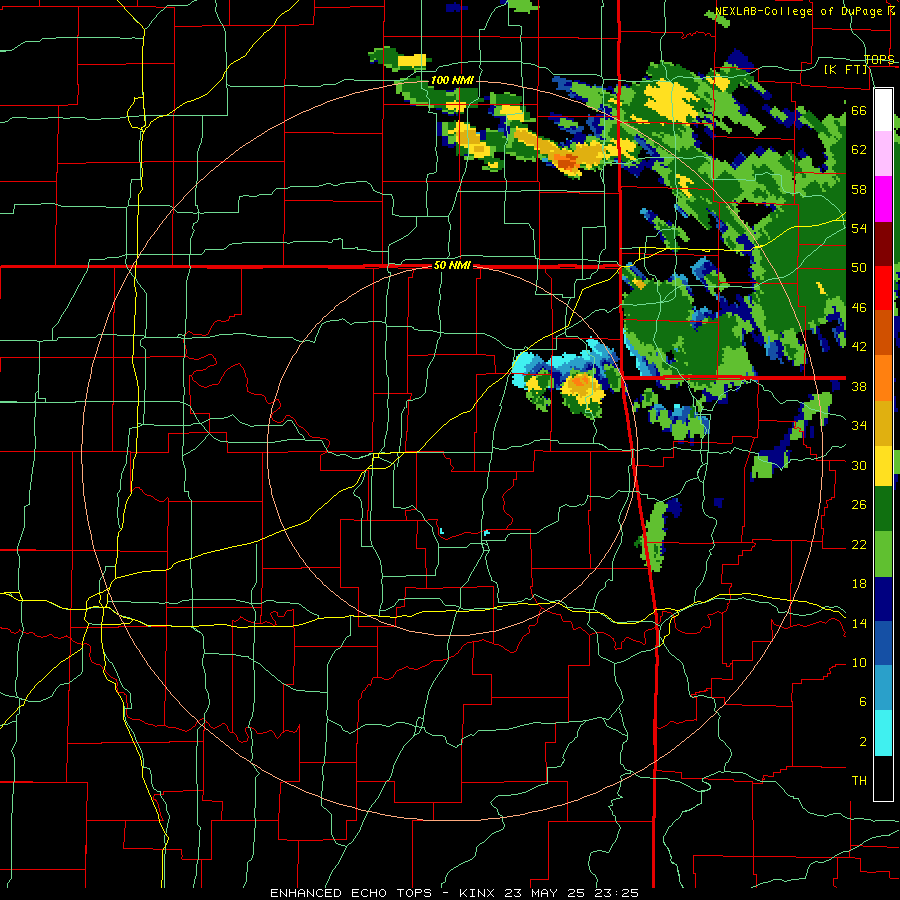Click the '54' scale value label
The image size is (900, 900).
[859, 228]
